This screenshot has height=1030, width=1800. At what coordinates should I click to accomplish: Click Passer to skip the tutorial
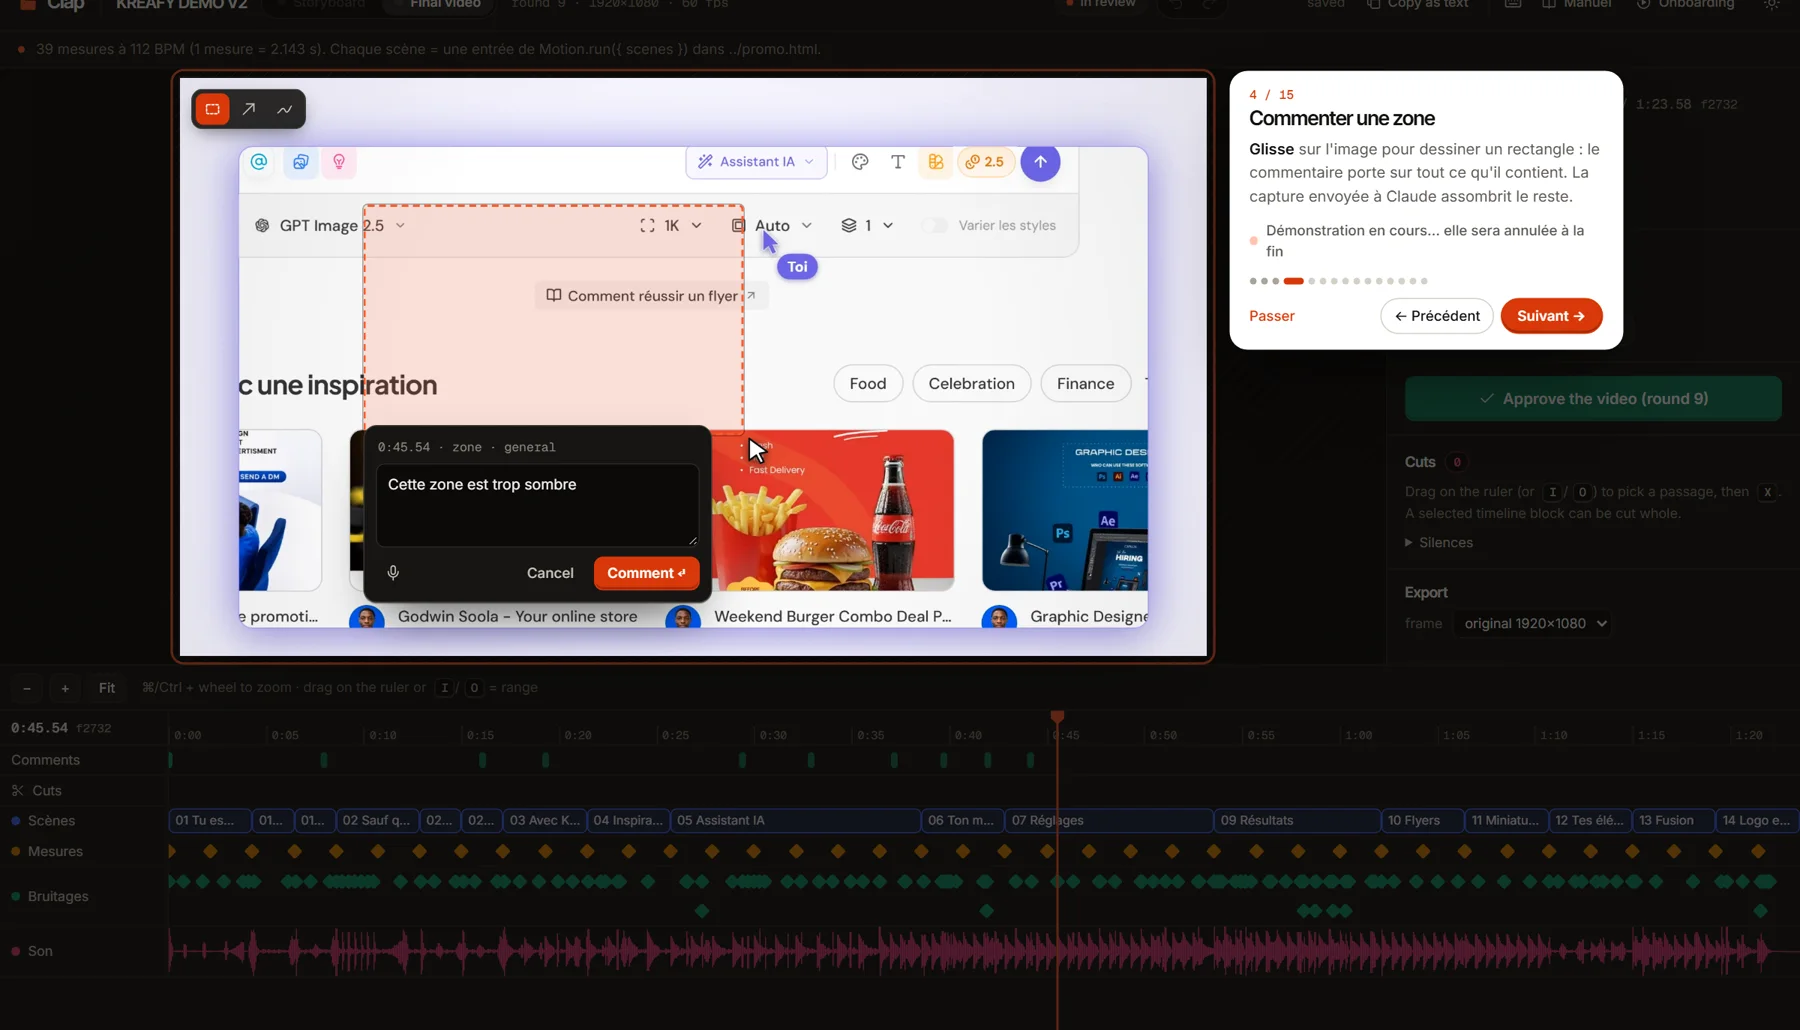[x=1272, y=316]
